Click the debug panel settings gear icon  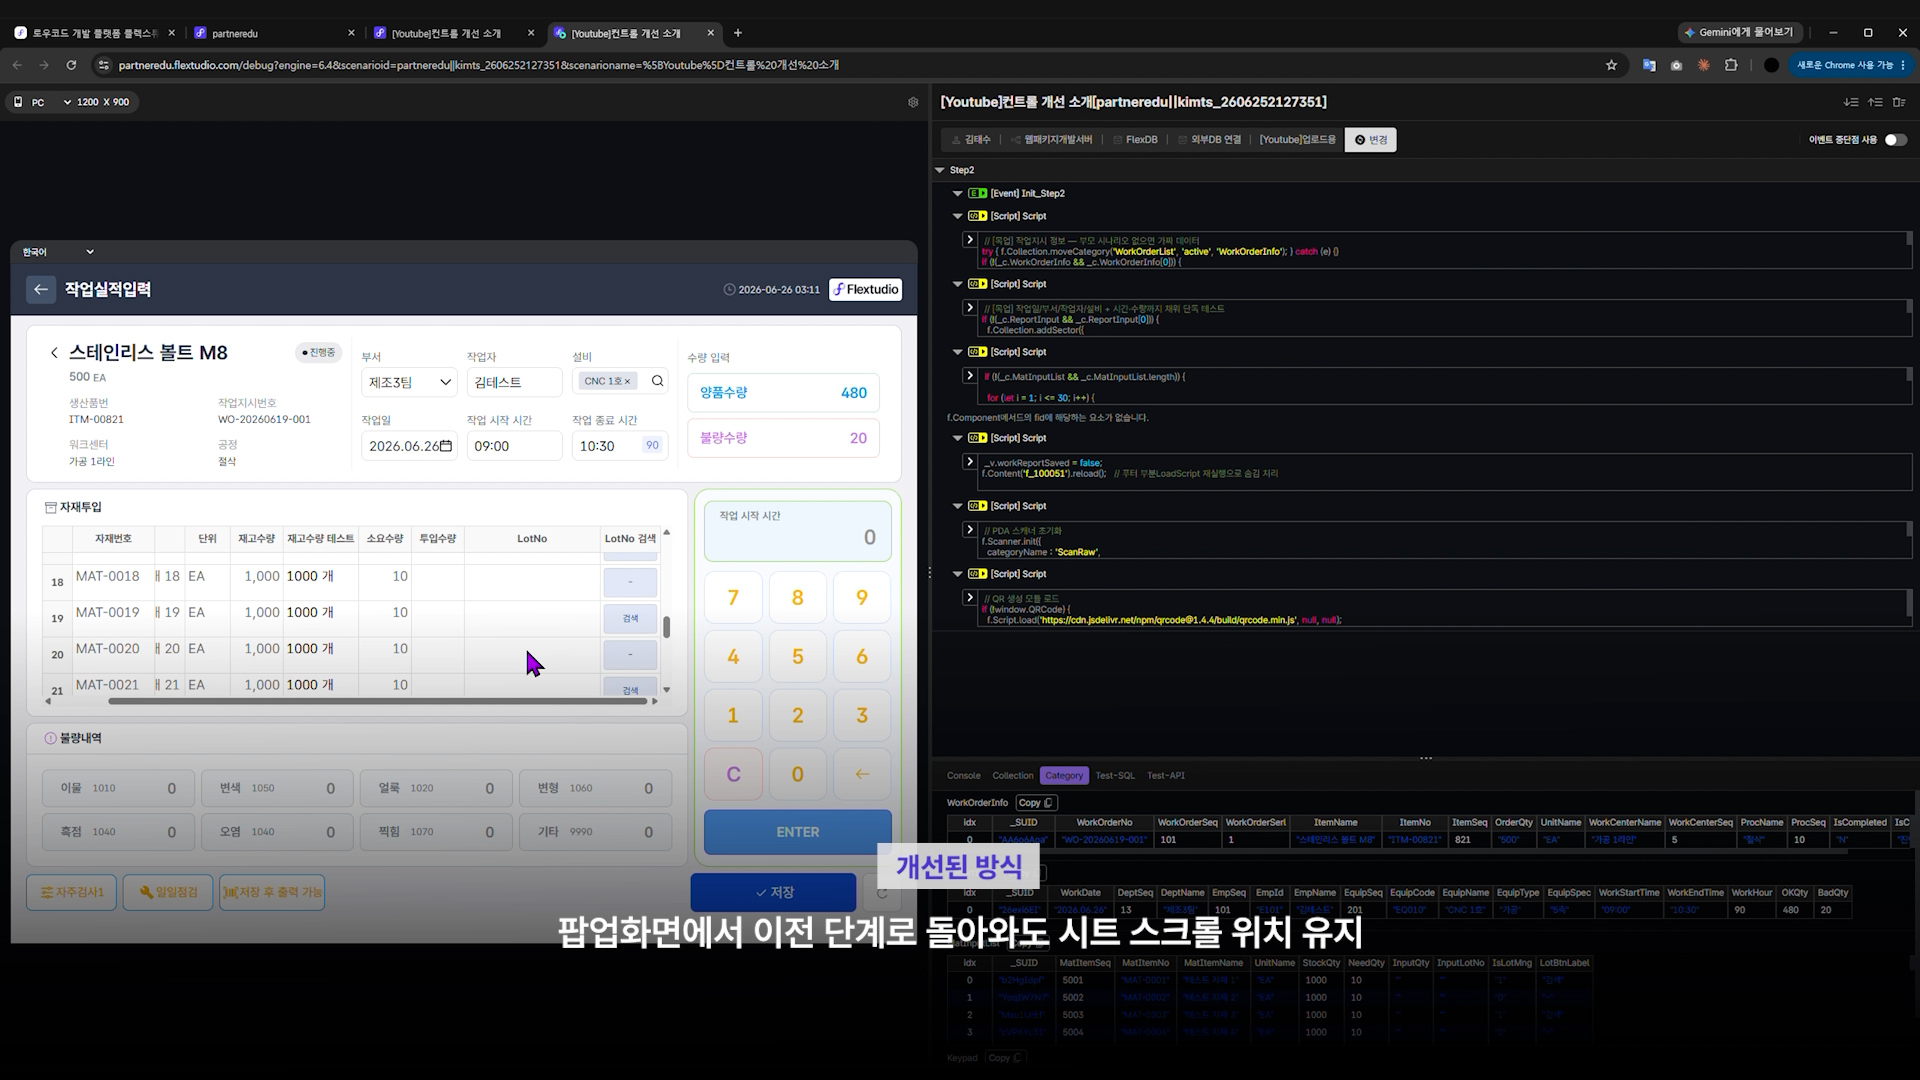coord(913,102)
